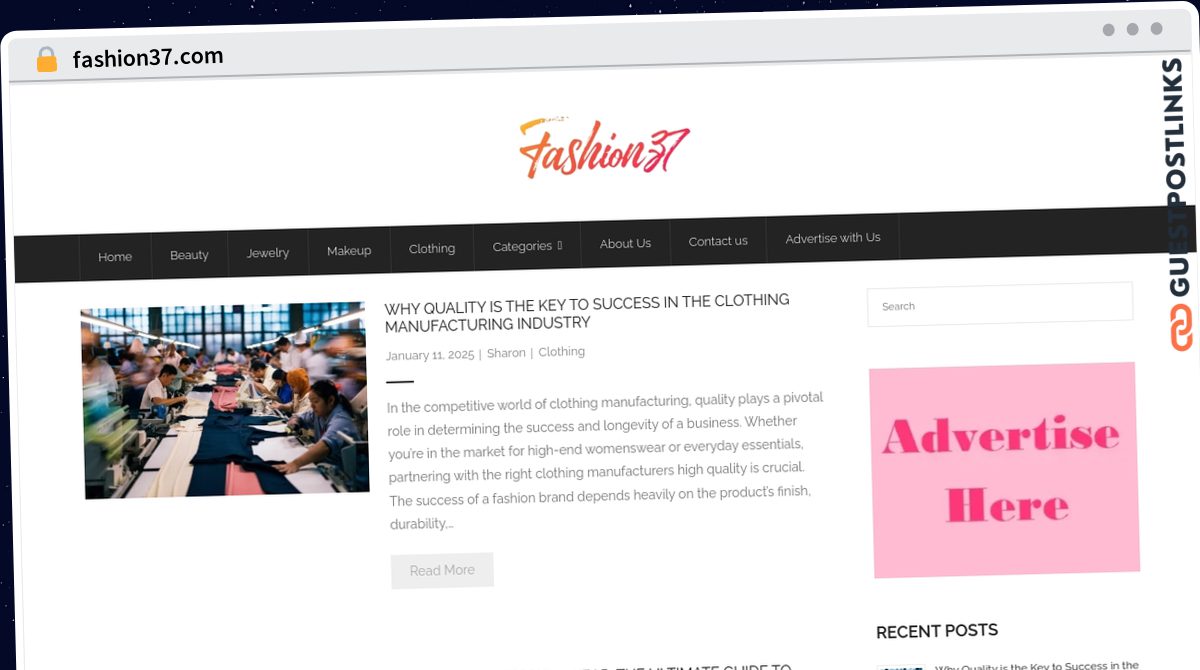Open the Clothing menu tab
1200x670 pixels.
tap(432, 248)
